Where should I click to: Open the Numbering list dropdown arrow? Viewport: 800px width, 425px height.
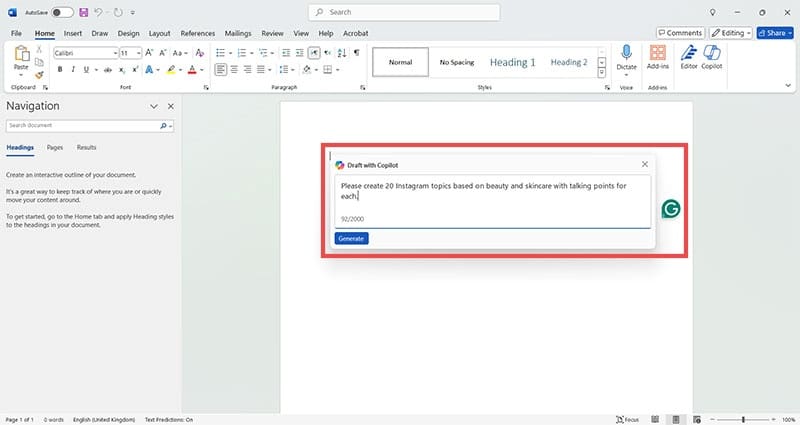pos(252,53)
